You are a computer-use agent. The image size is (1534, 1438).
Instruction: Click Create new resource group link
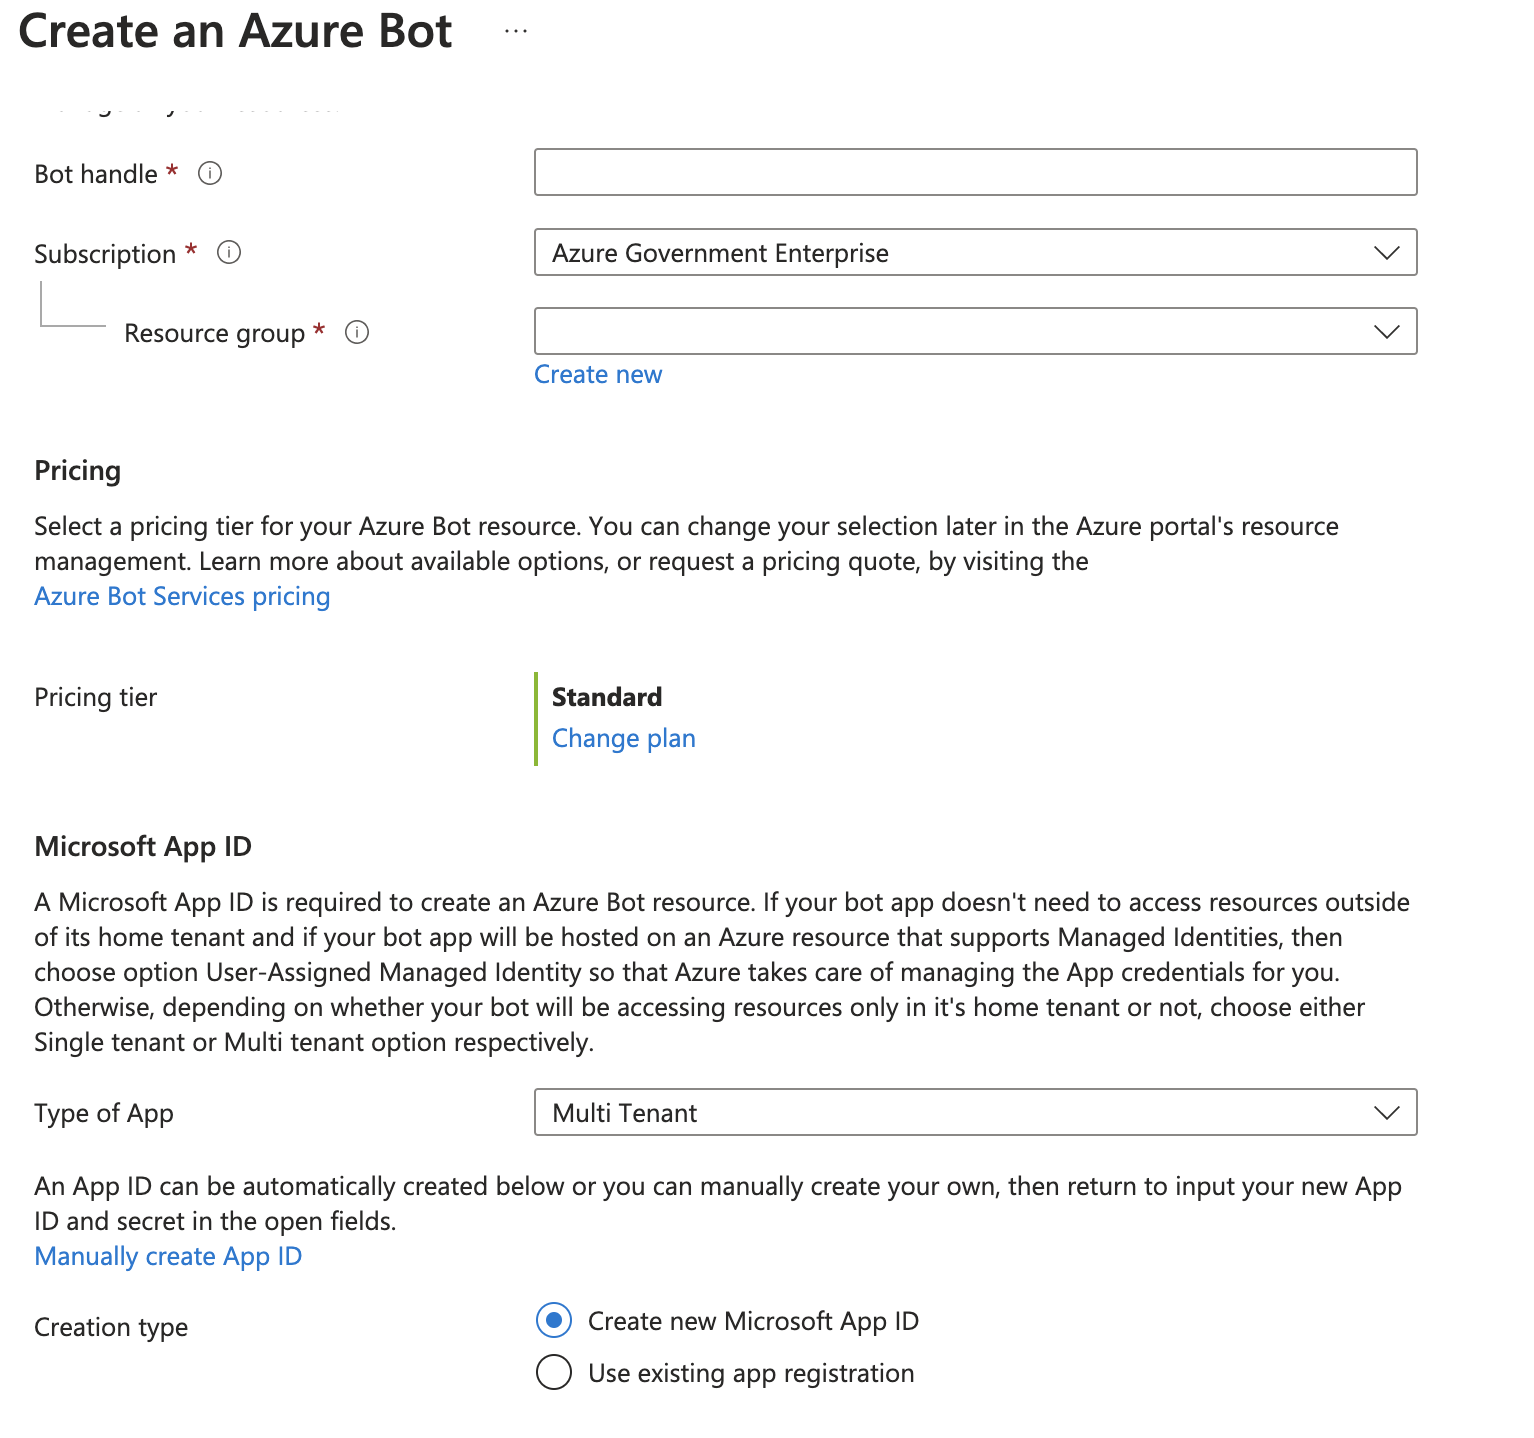click(598, 374)
